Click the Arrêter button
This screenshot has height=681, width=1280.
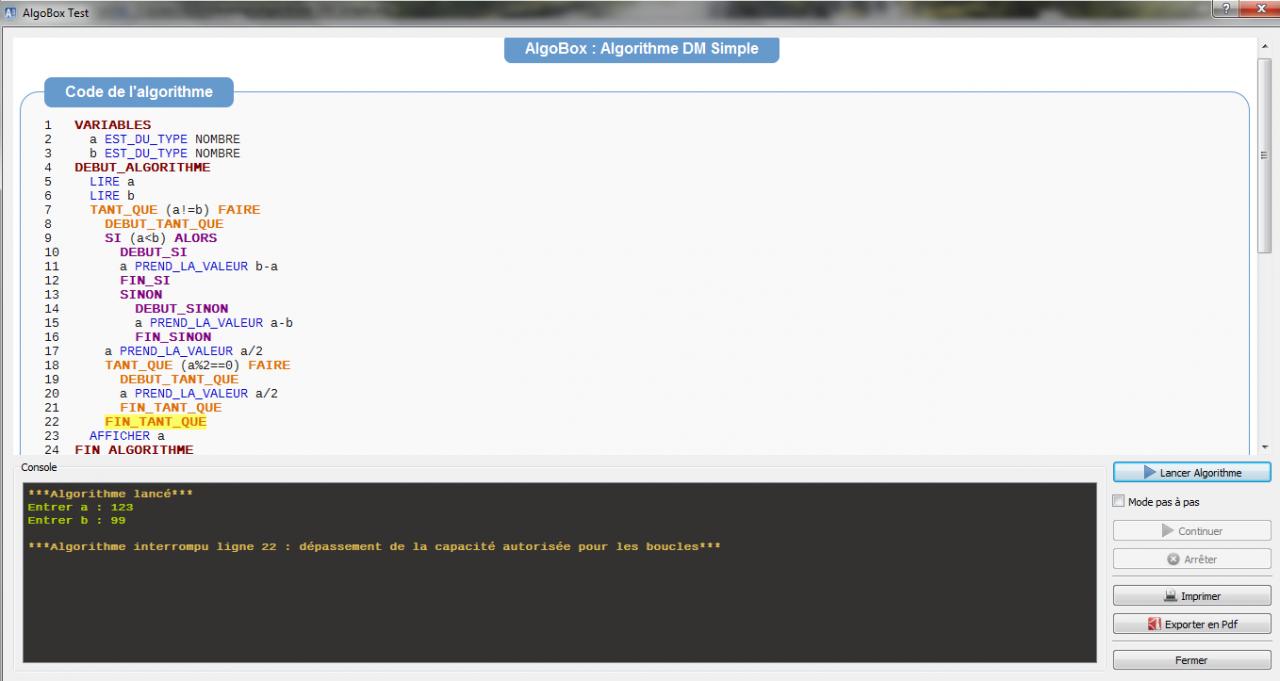coord(1192,559)
